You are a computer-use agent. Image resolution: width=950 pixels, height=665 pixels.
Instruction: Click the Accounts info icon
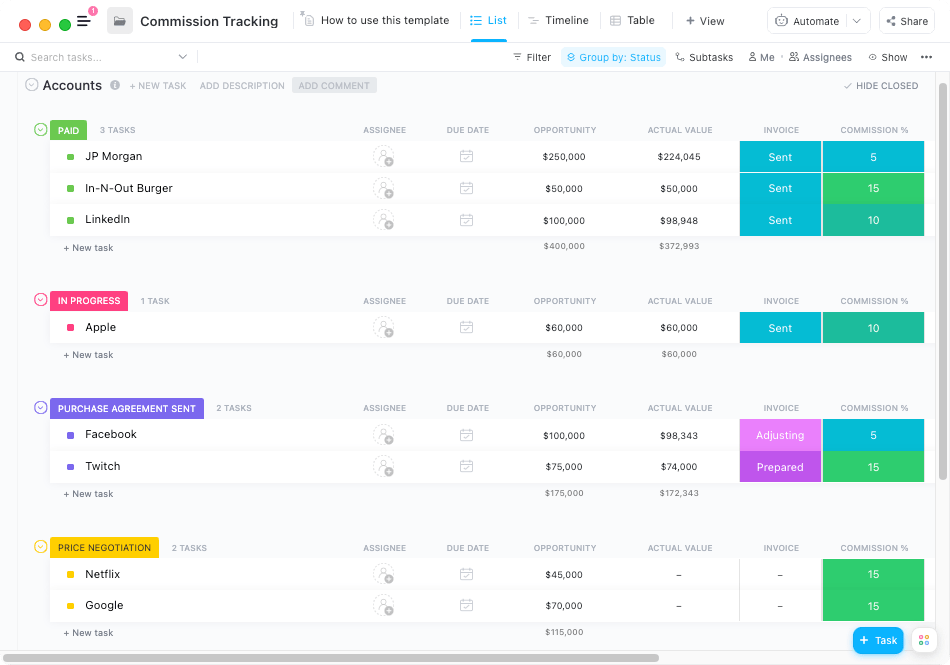(115, 86)
